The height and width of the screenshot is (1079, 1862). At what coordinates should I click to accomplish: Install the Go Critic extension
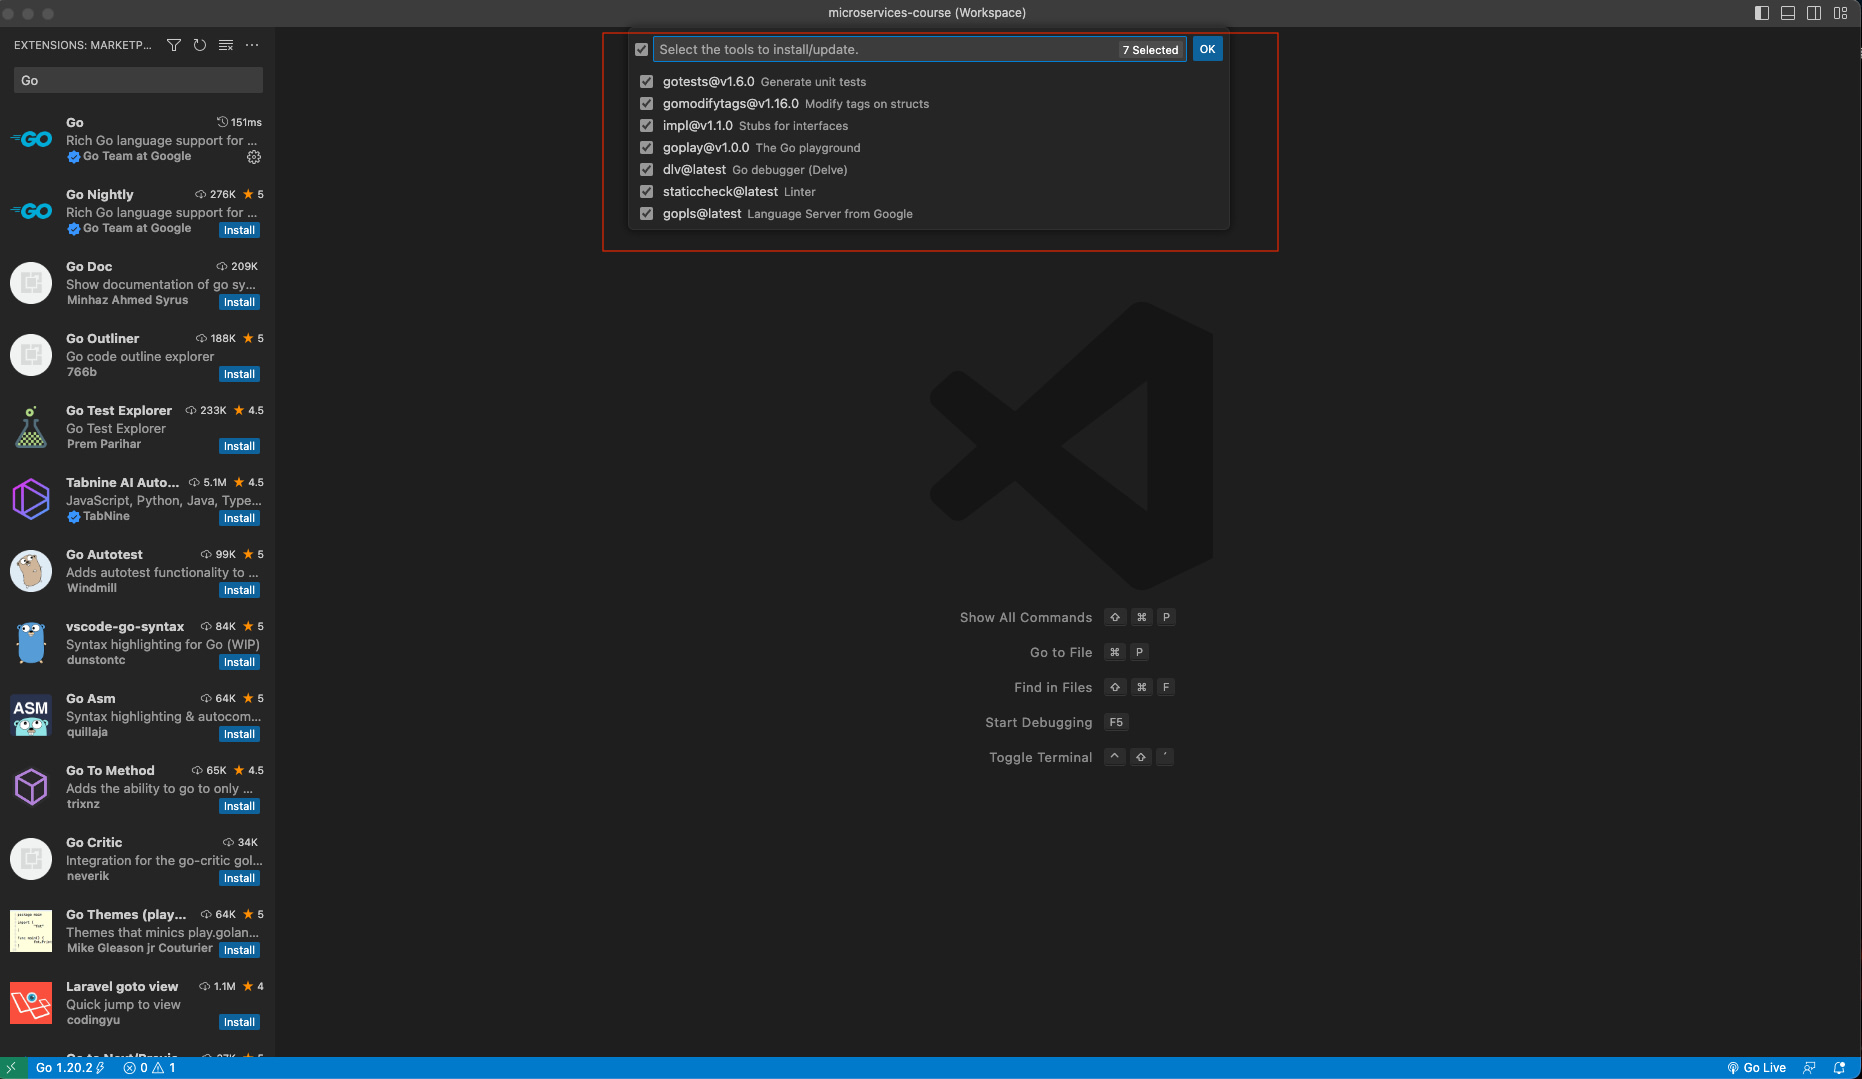pyautogui.click(x=239, y=878)
